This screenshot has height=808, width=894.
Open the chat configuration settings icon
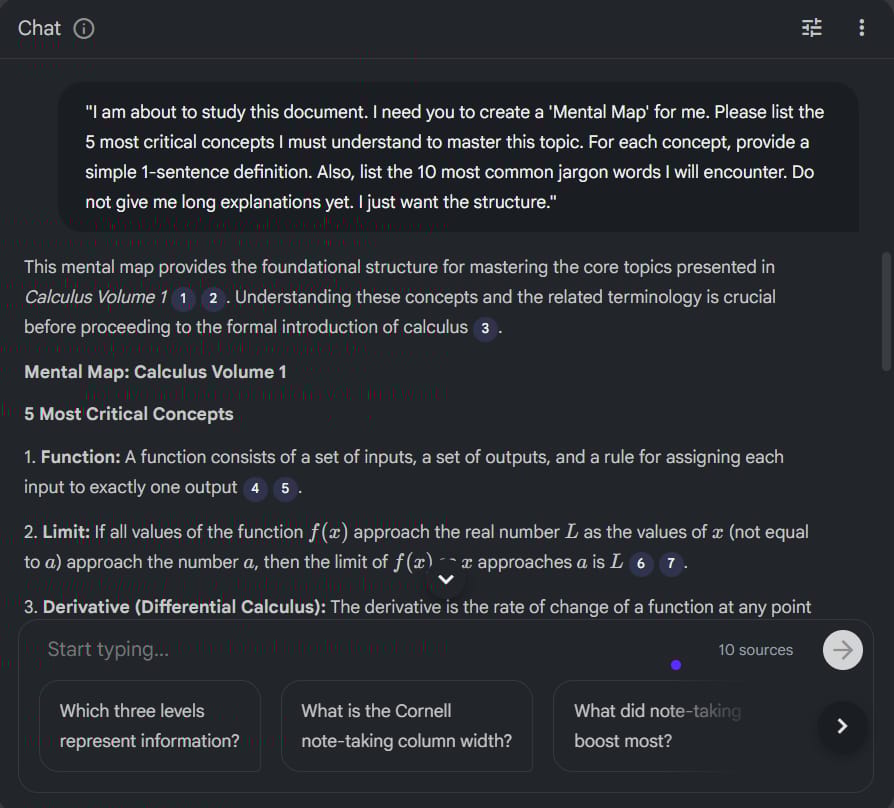pyautogui.click(x=811, y=28)
